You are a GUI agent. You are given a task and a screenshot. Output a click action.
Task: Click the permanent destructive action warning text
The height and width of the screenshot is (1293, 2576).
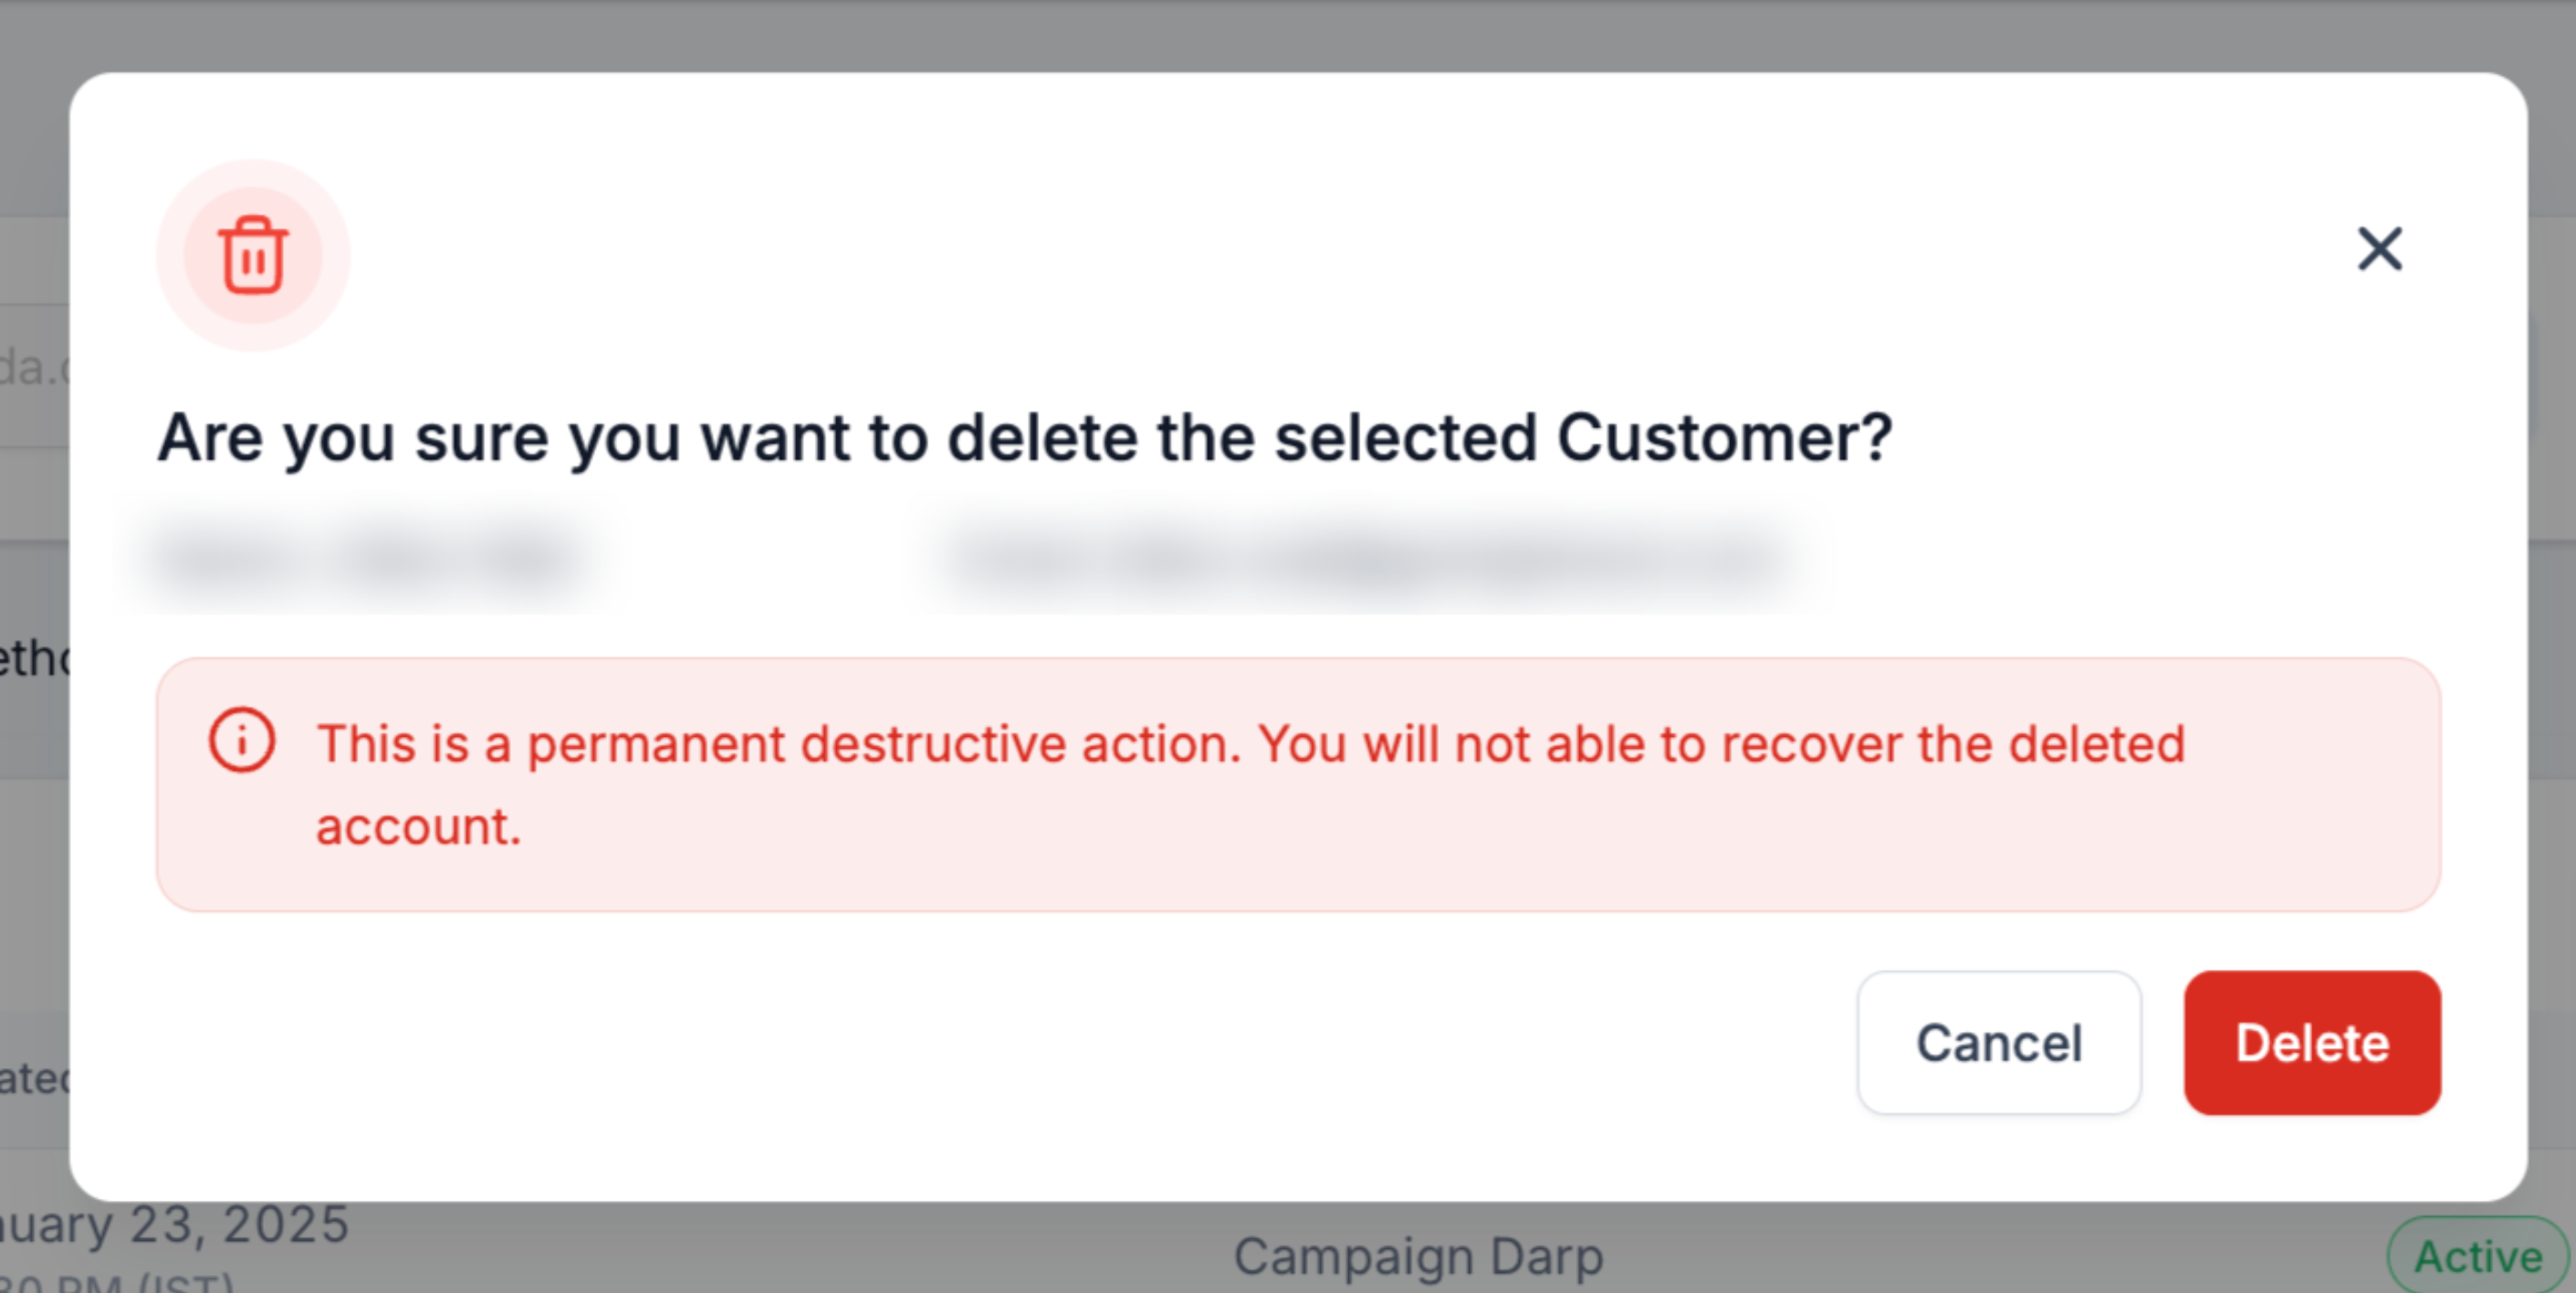click(1250, 745)
